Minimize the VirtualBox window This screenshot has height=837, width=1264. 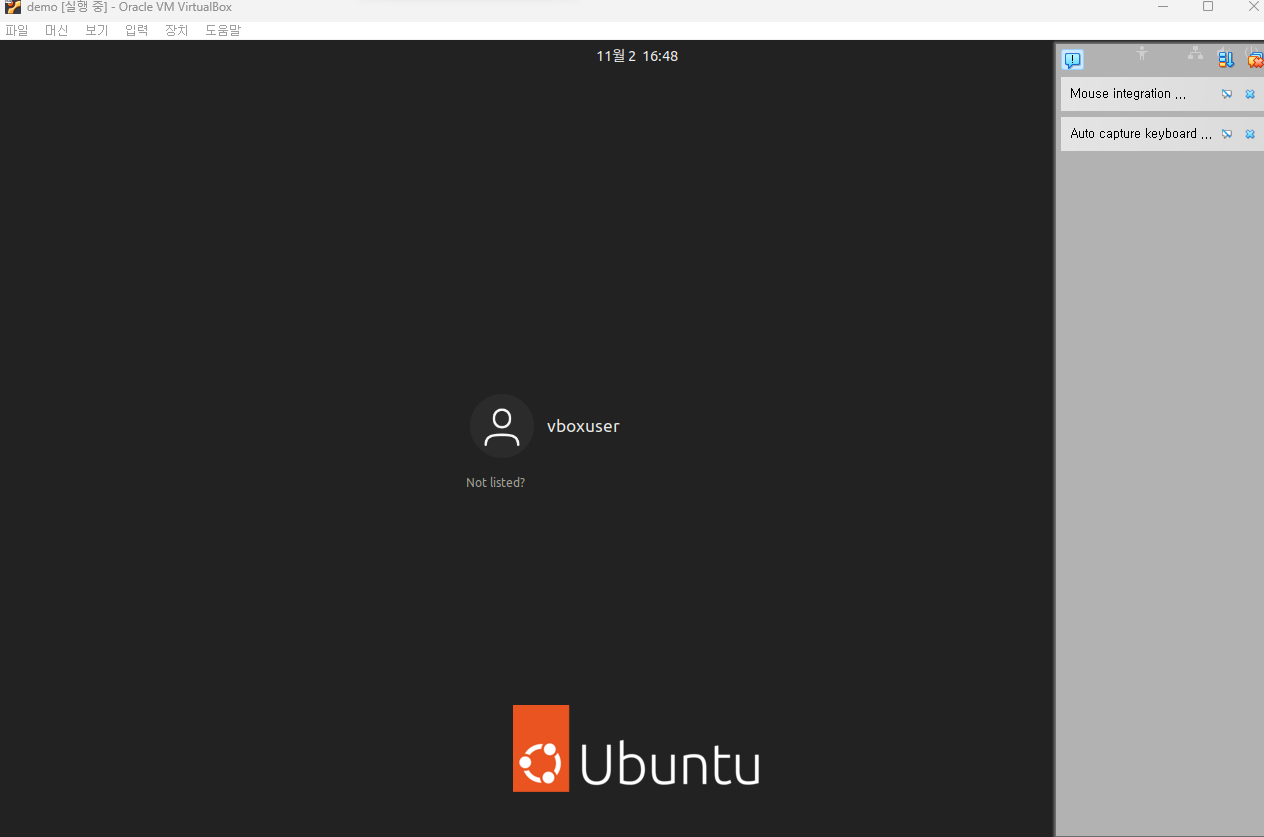tap(1163, 7)
